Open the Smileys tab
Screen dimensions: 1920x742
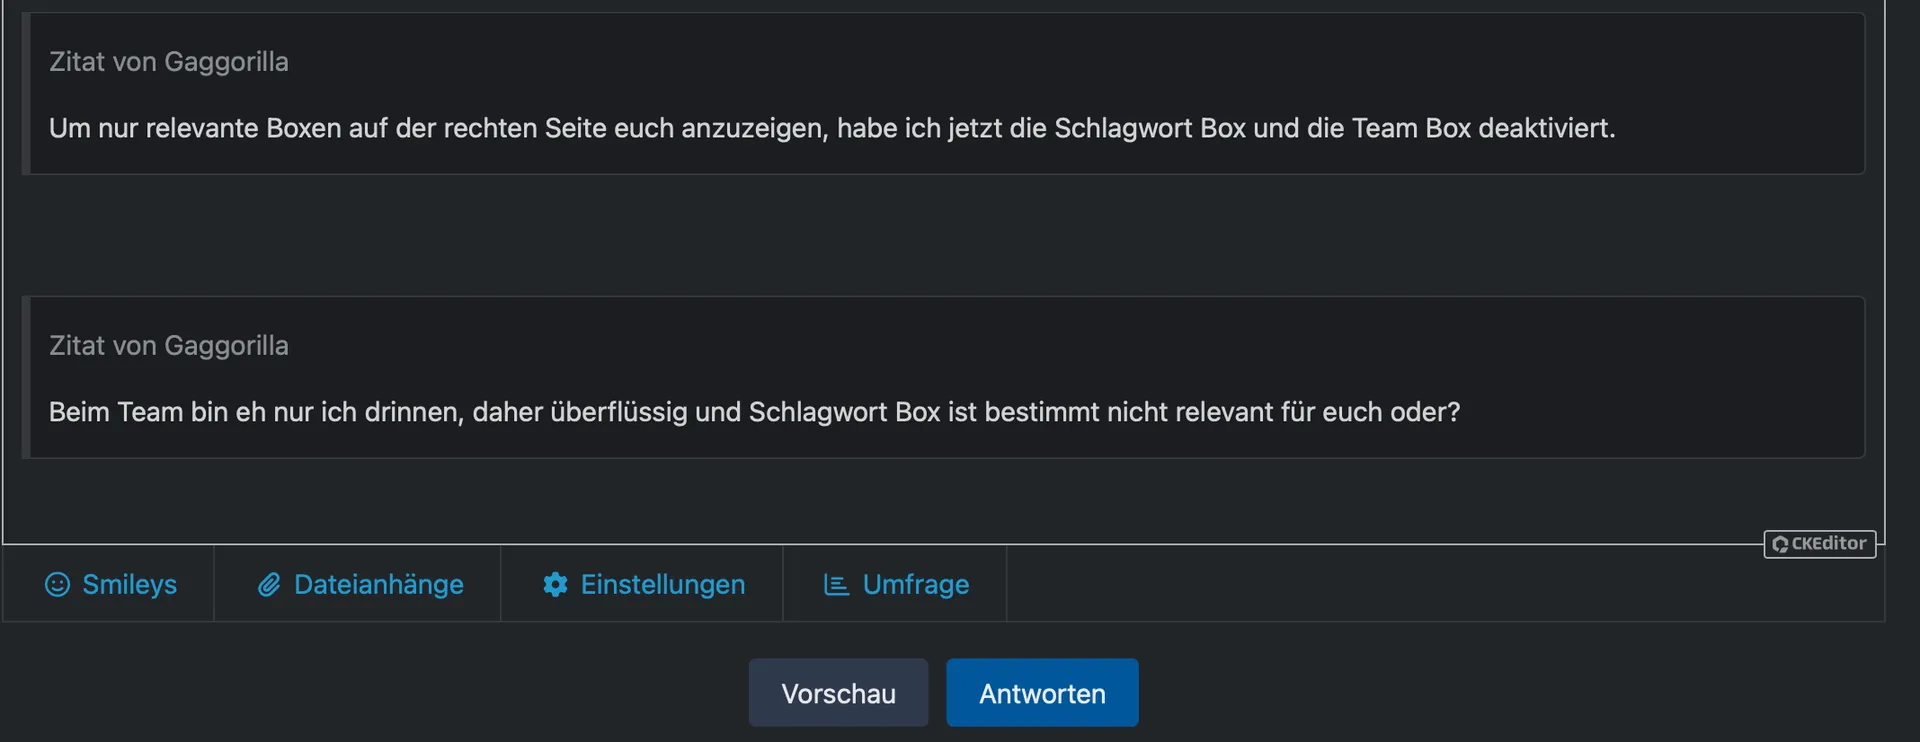129,584
